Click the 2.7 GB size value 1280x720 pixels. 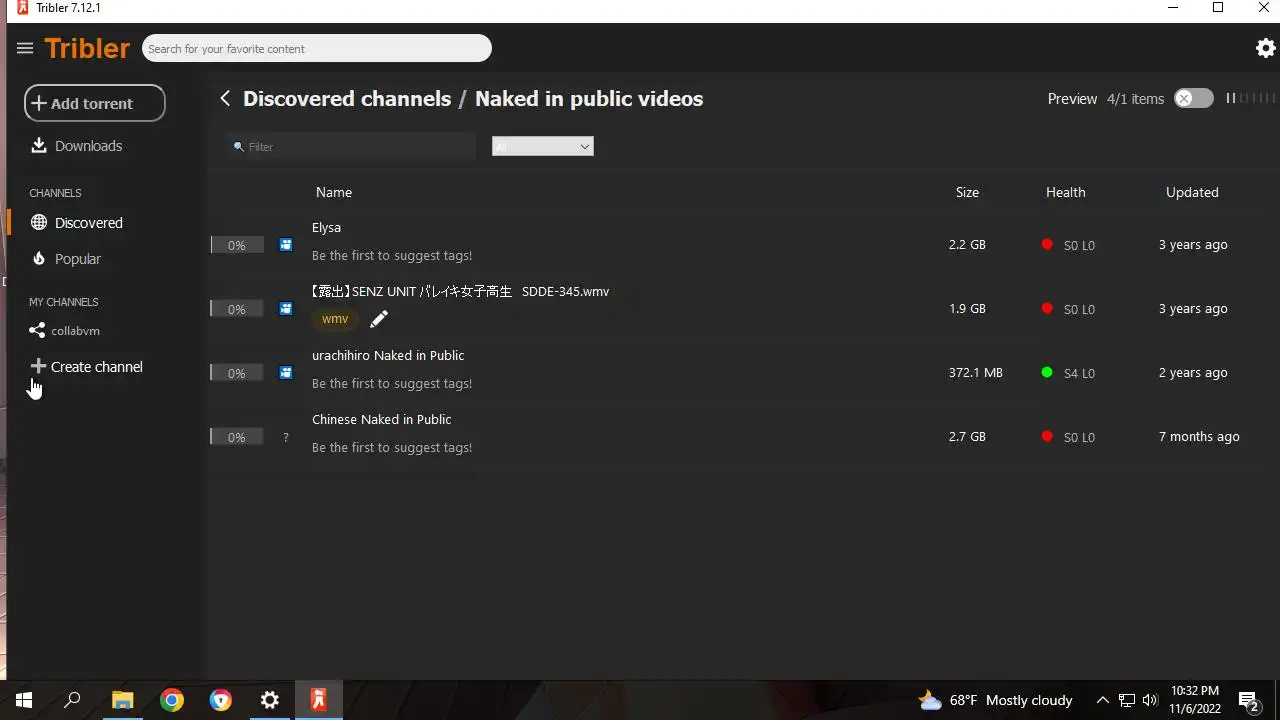(x=967, y=437)
